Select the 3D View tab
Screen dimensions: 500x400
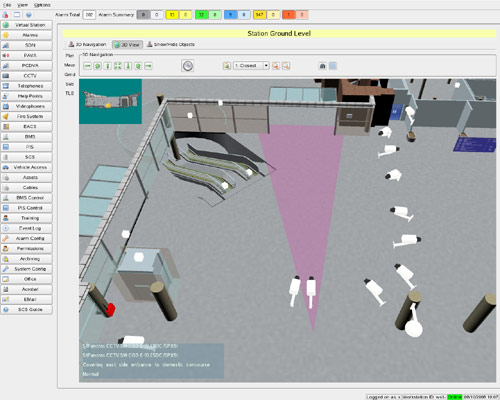[127, 45]
